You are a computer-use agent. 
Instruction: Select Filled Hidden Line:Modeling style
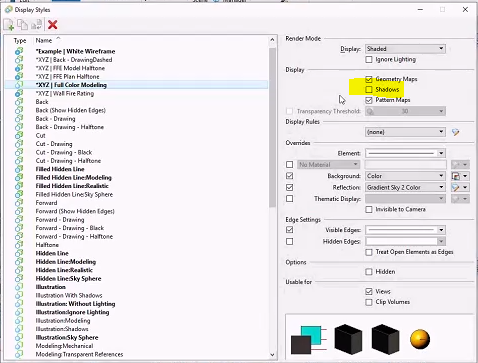[73, 178]
